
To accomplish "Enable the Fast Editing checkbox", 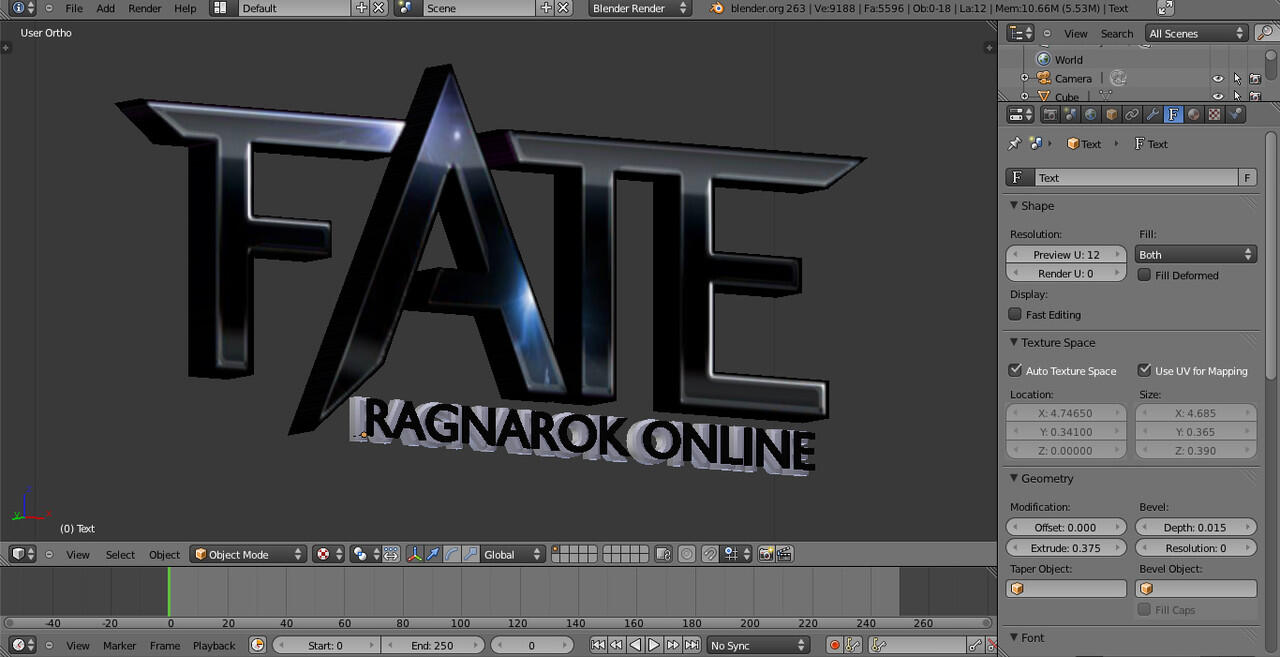I will click(1015, 314).
